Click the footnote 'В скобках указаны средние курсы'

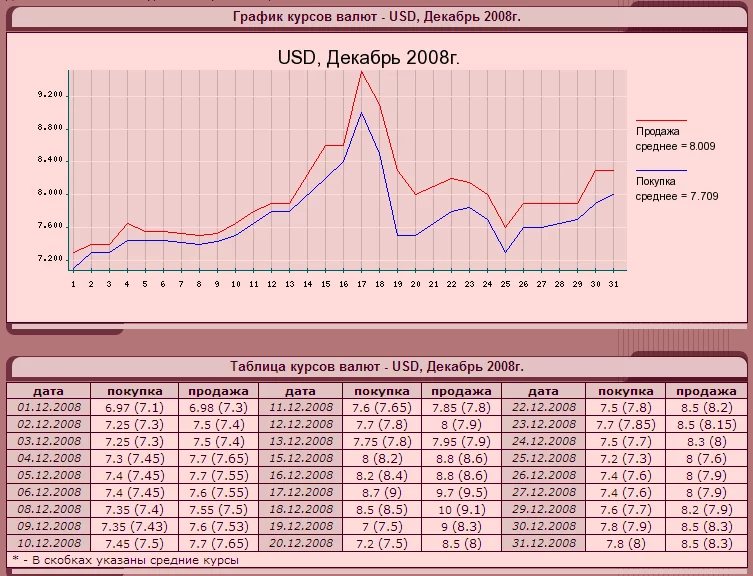[135, 560]
